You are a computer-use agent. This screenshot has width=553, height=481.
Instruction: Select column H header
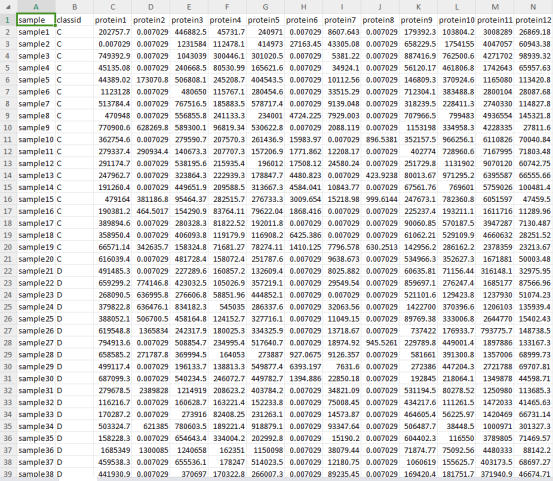(x=304, y=7)
